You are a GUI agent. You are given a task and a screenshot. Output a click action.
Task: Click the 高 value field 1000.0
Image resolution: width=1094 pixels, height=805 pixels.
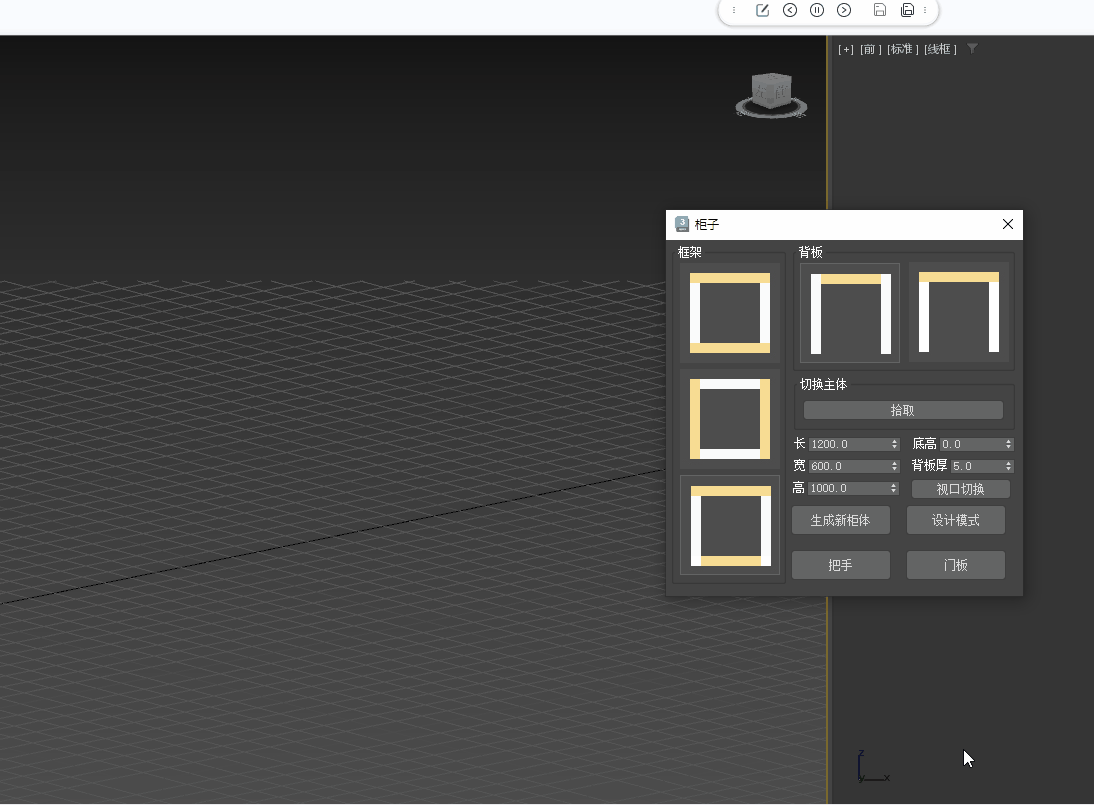(848, 488)
